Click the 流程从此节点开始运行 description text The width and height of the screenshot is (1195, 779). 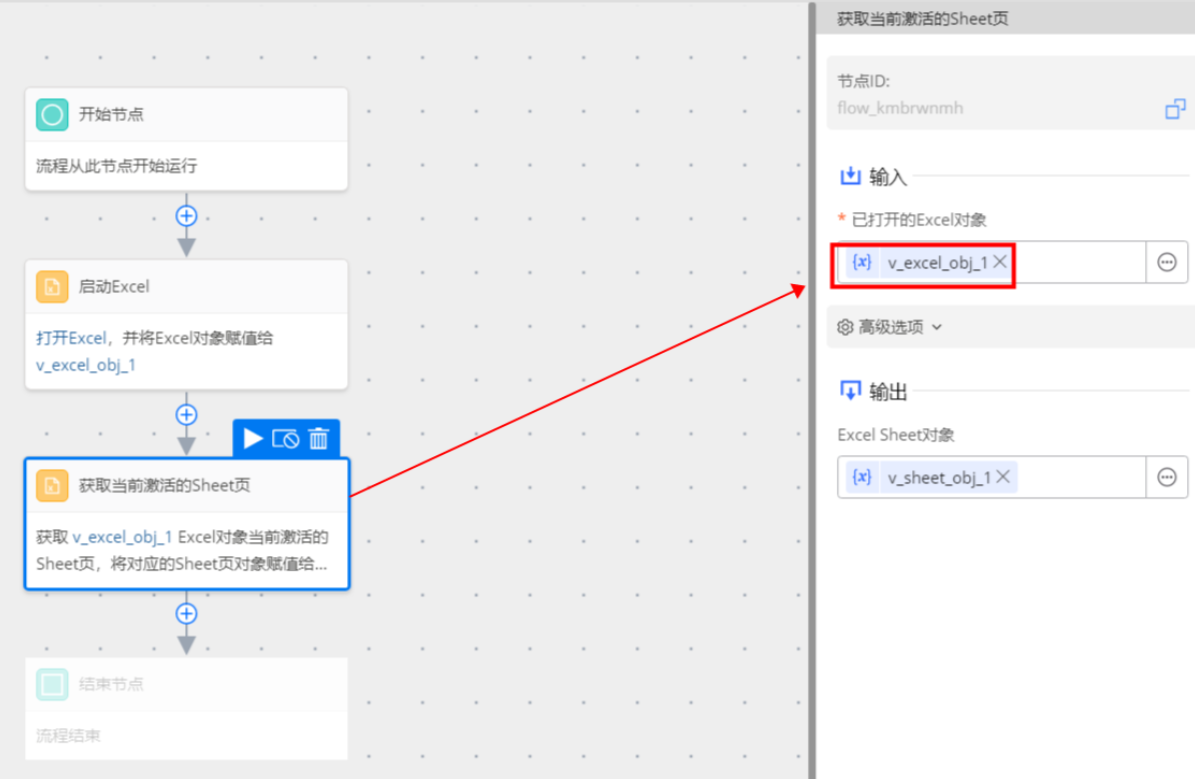117,165
